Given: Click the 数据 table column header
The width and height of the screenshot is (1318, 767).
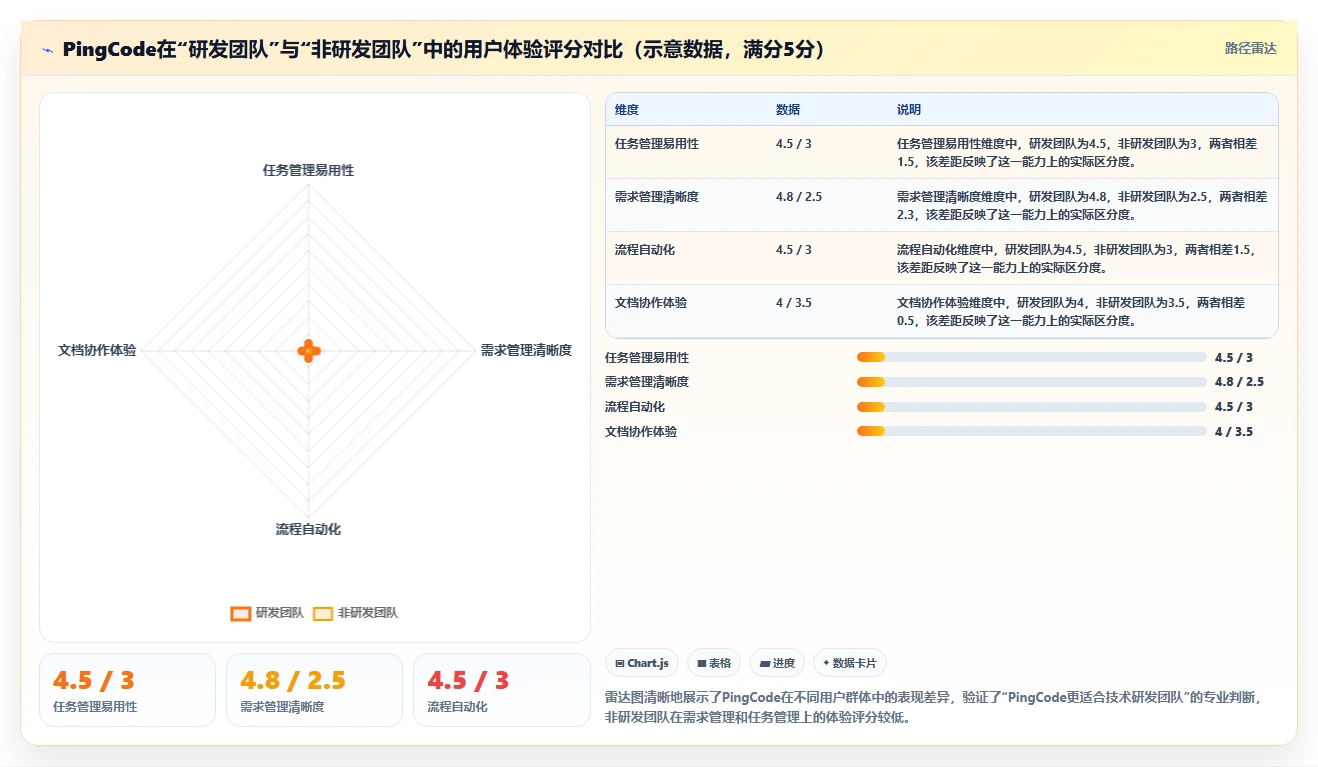Looking at the screenshot, I should 788,110.
